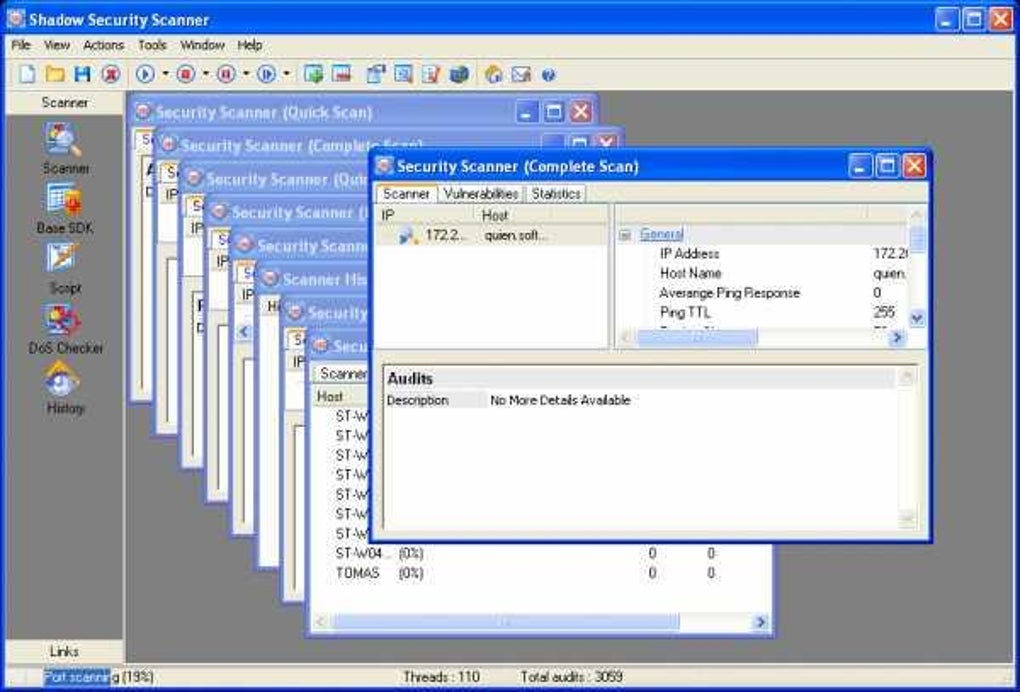This screenshot has height=692, width=1020.
Task: Open the Help menu
Action: tap(249, 45)
